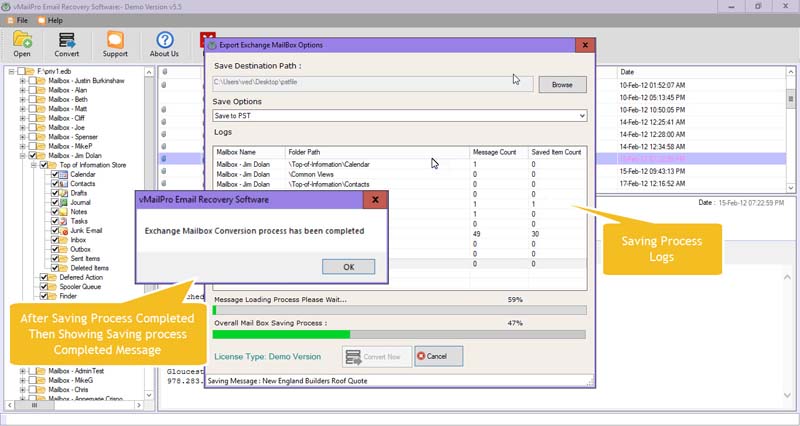800x426 pixels.
Task: Uncheck the Mailbox - Jim Dolan checkbox
Action: click(32, 156)
